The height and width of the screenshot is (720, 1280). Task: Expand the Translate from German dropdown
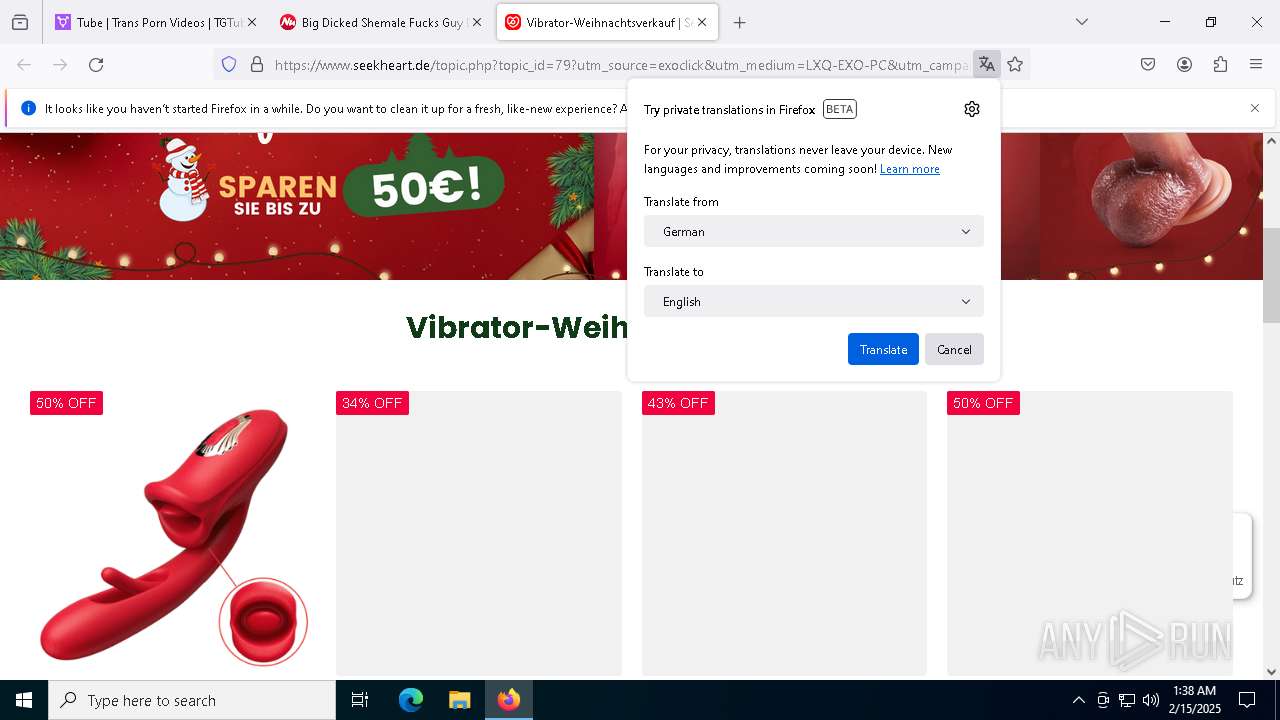point(814,231)
